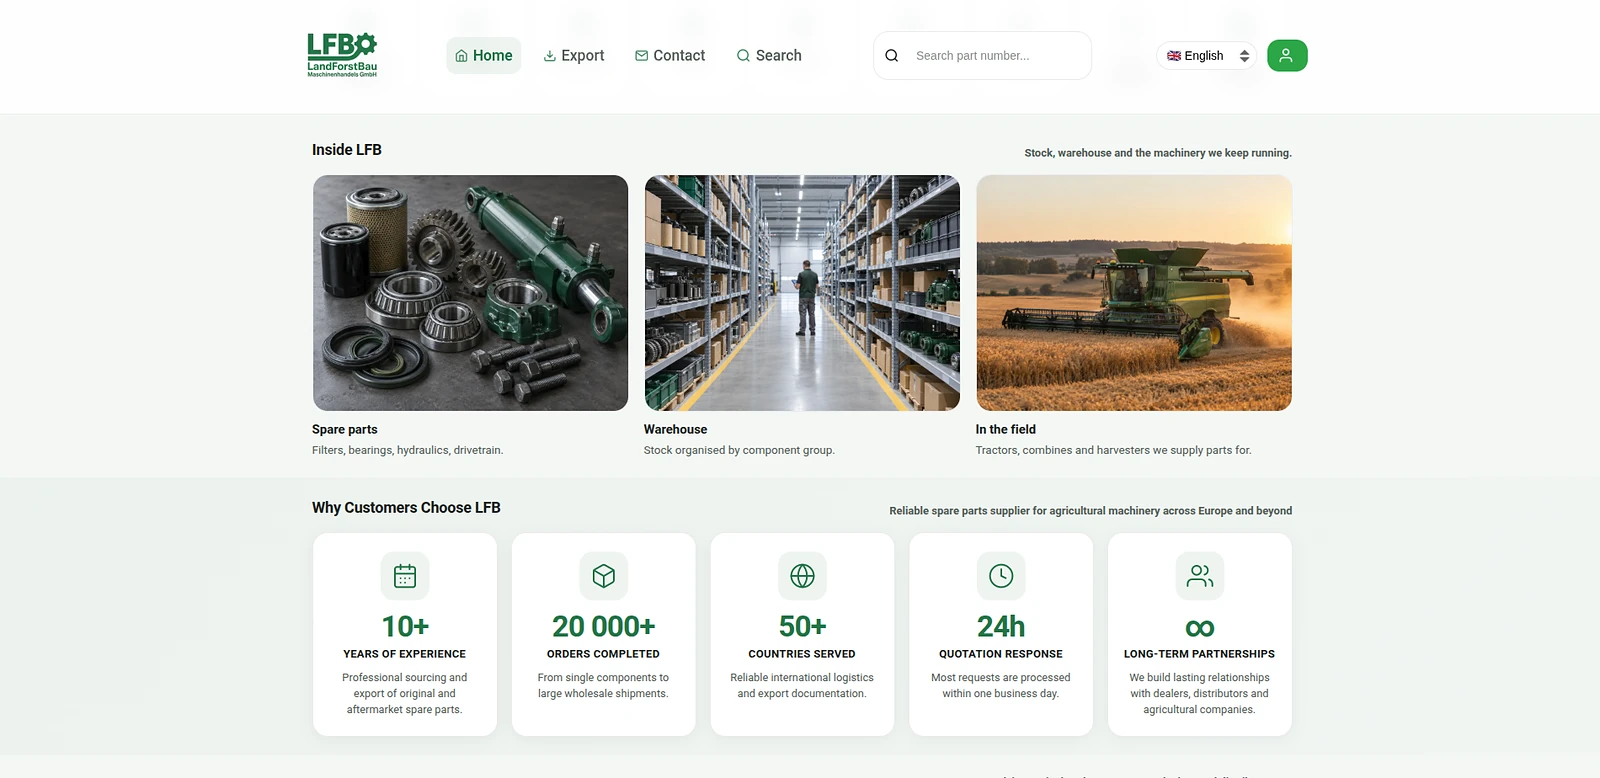
Task: Click the Spare parts caption title
Action: [345, 430]
